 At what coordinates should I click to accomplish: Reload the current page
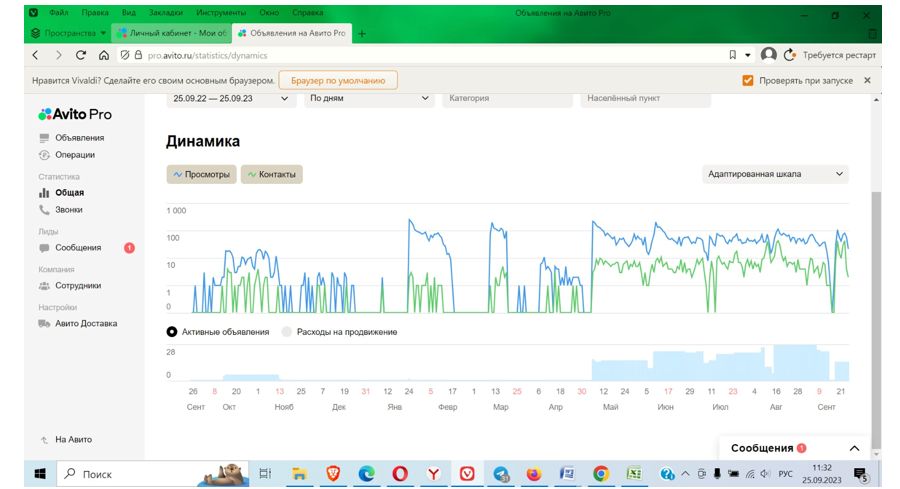pyautogui.click(x=81, y=55)
